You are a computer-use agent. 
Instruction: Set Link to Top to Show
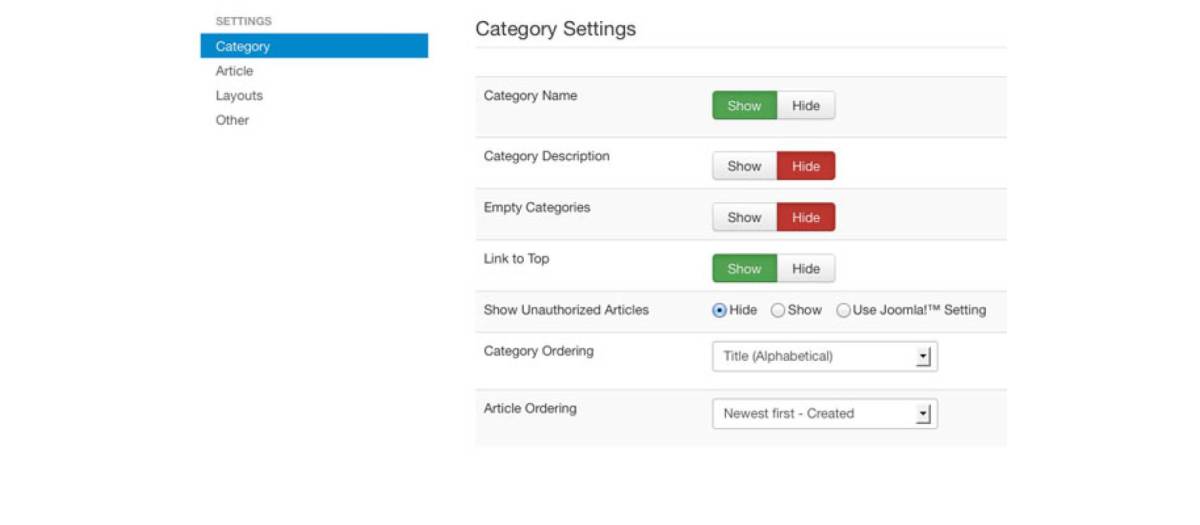pos(744,268)
